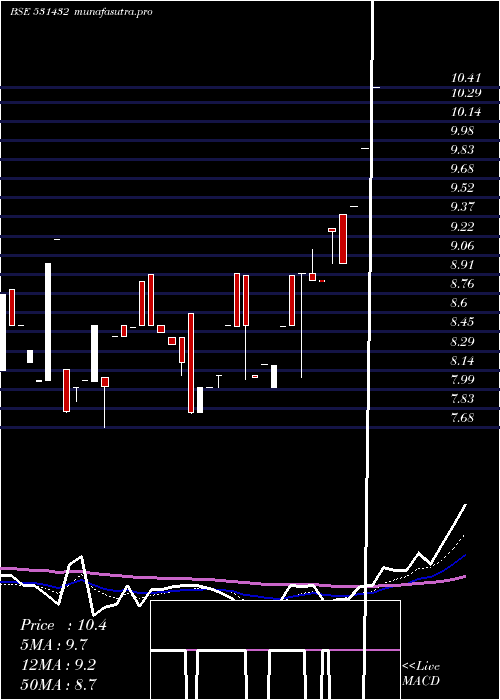Select the 8.91 price axis label

tap(462, 265)
